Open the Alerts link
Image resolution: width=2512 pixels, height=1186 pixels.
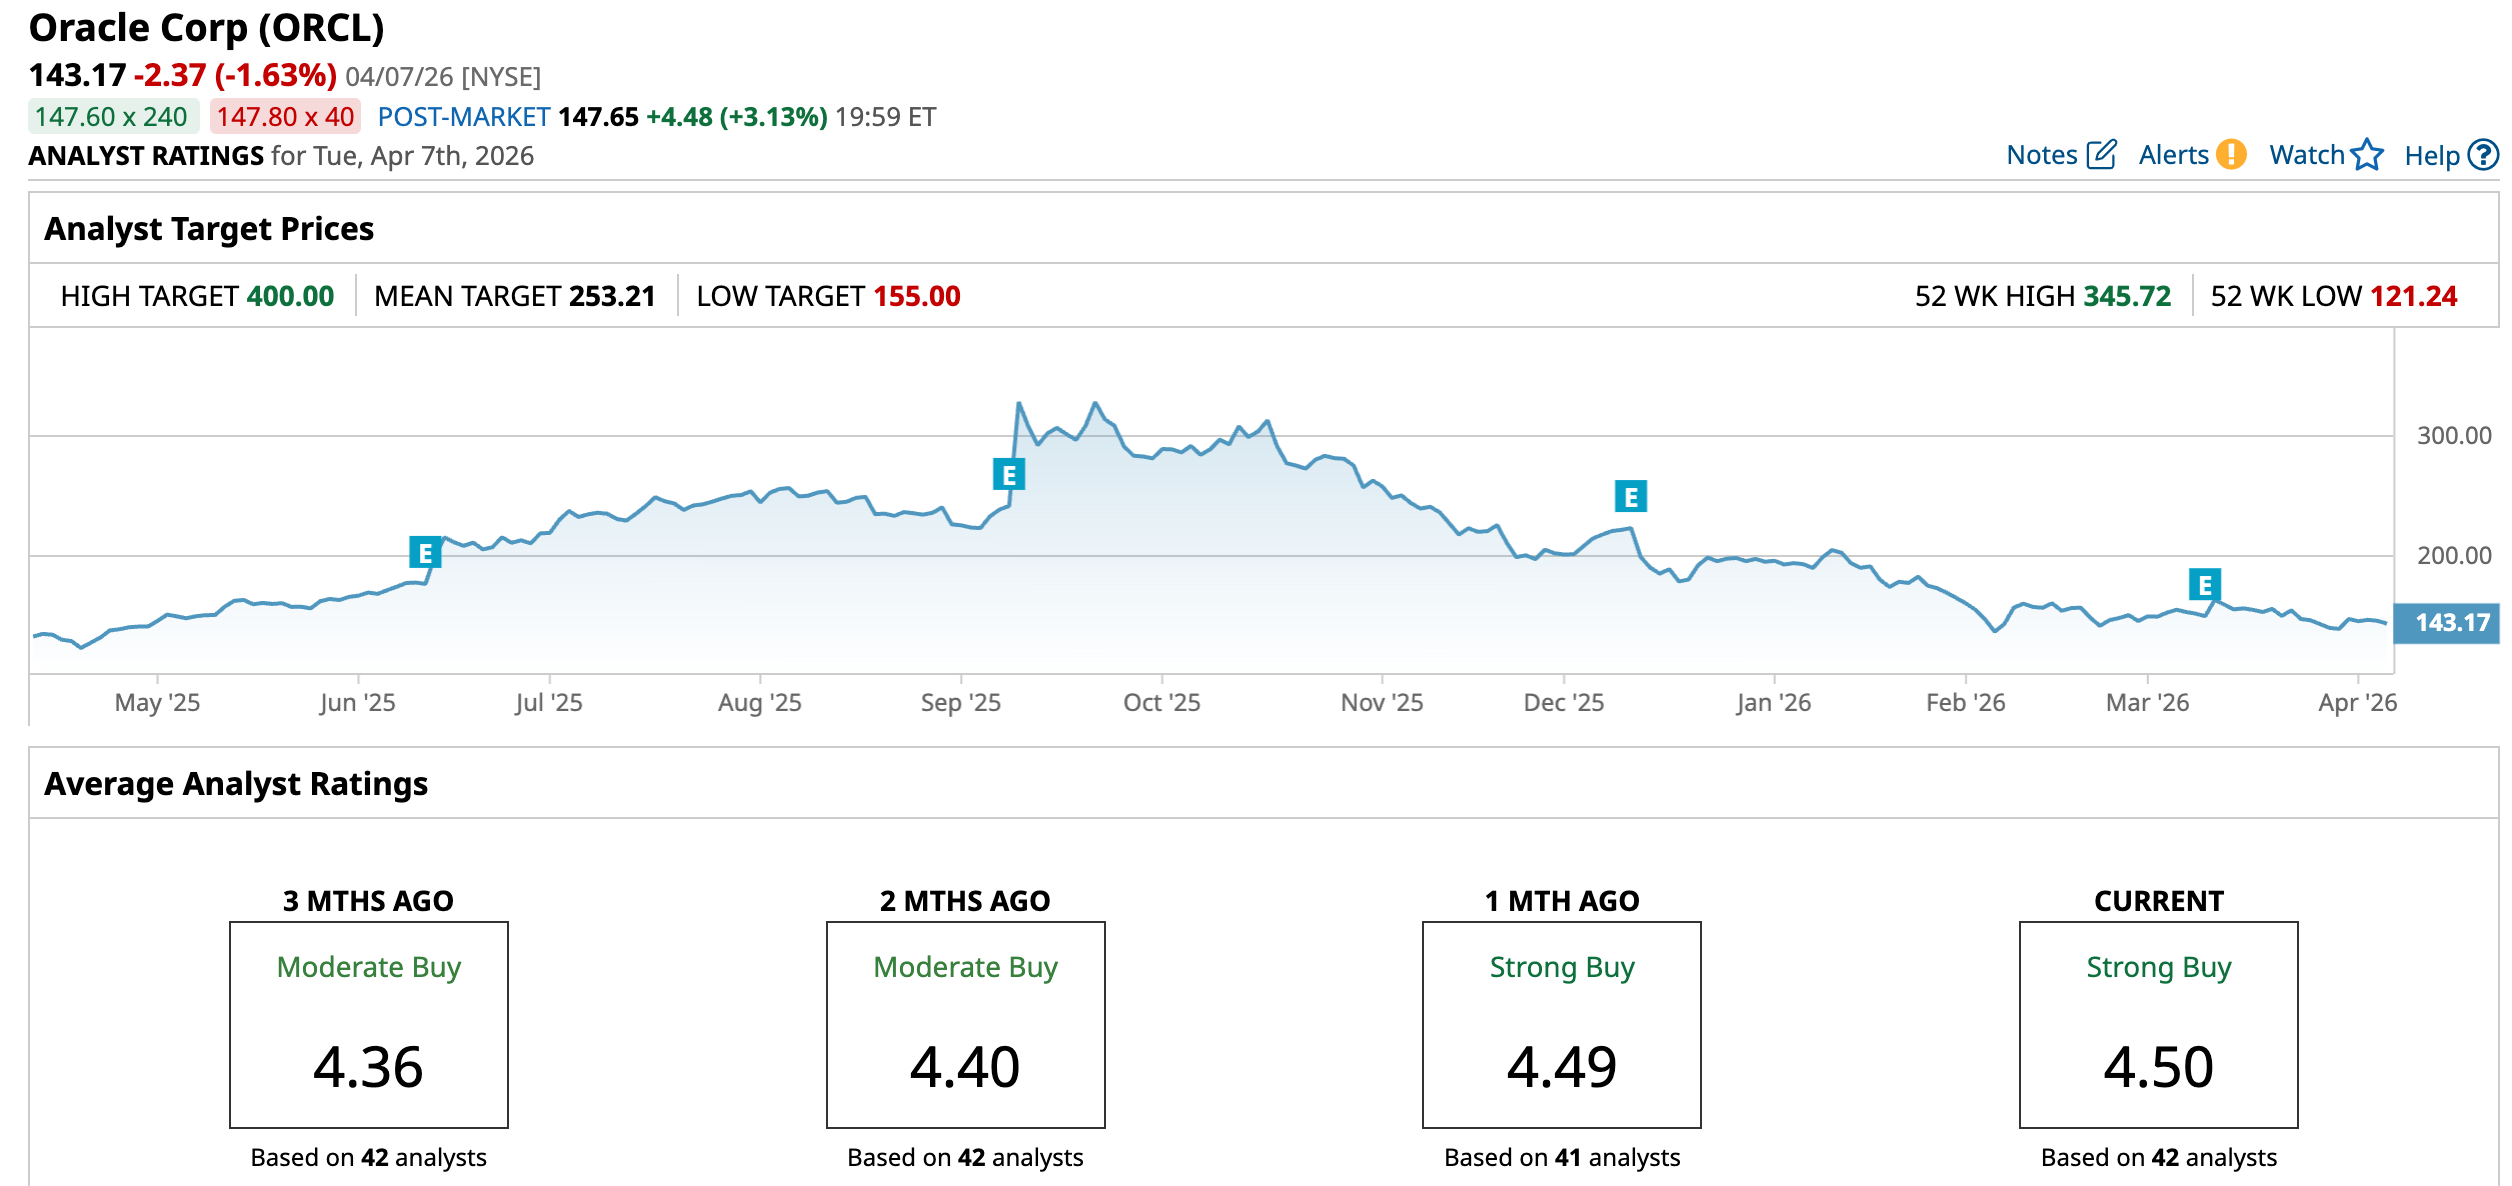2173,155
